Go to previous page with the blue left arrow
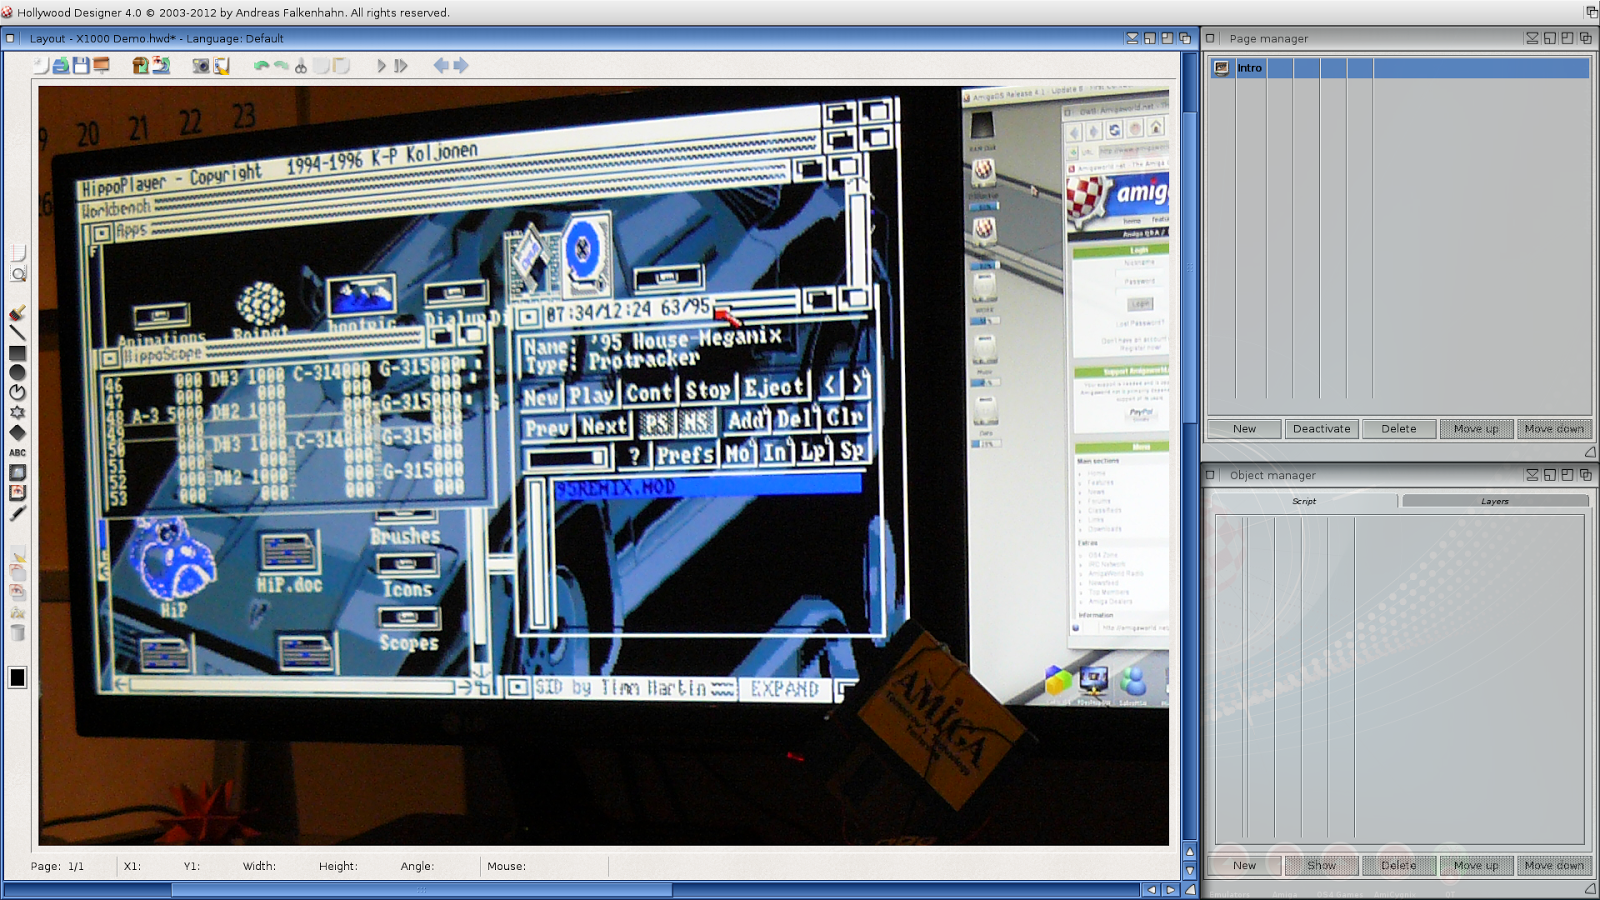The width and height of the screenshot is (1600, 900). (x=441, y=66)
